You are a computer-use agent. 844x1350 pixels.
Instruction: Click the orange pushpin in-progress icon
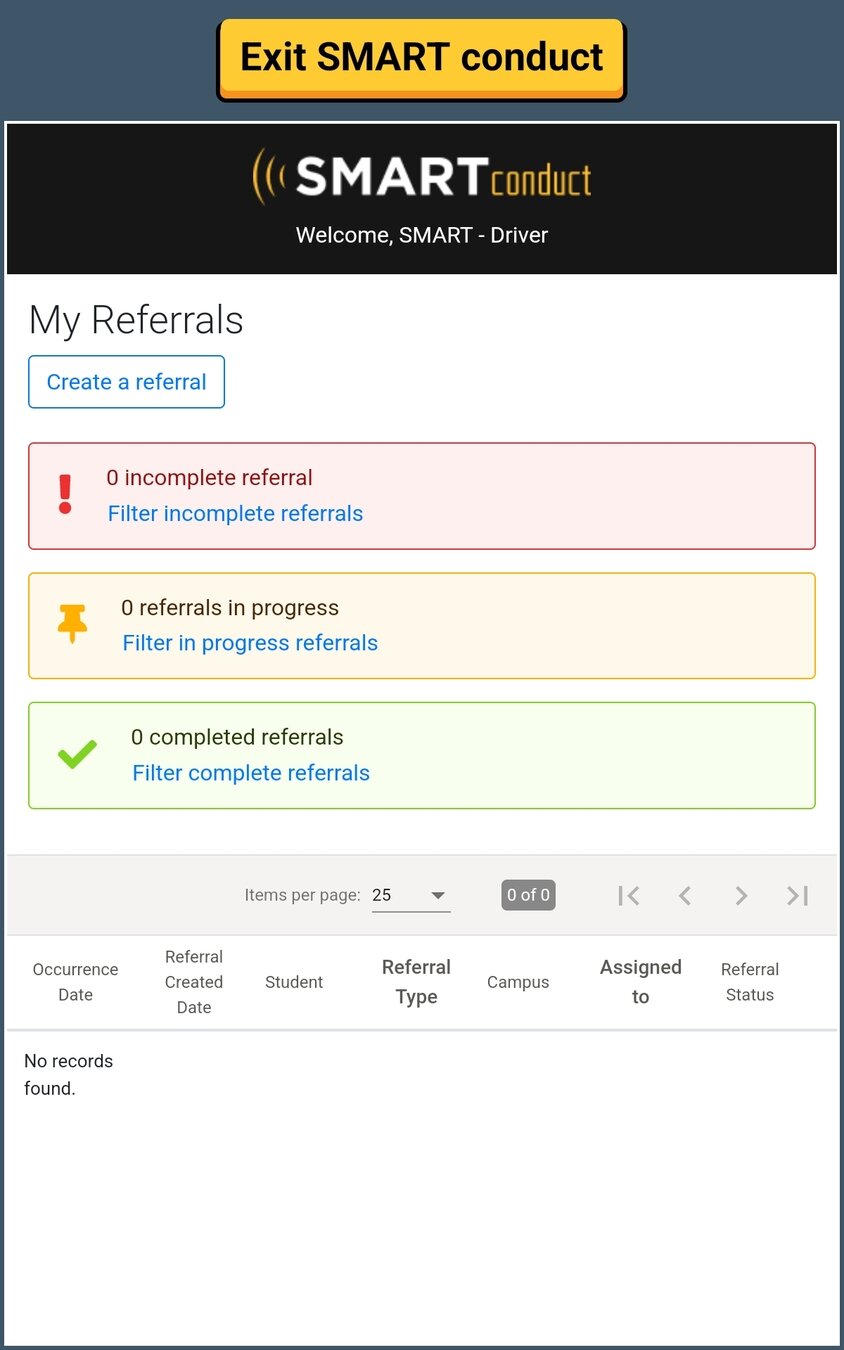[x=72, y=624]
